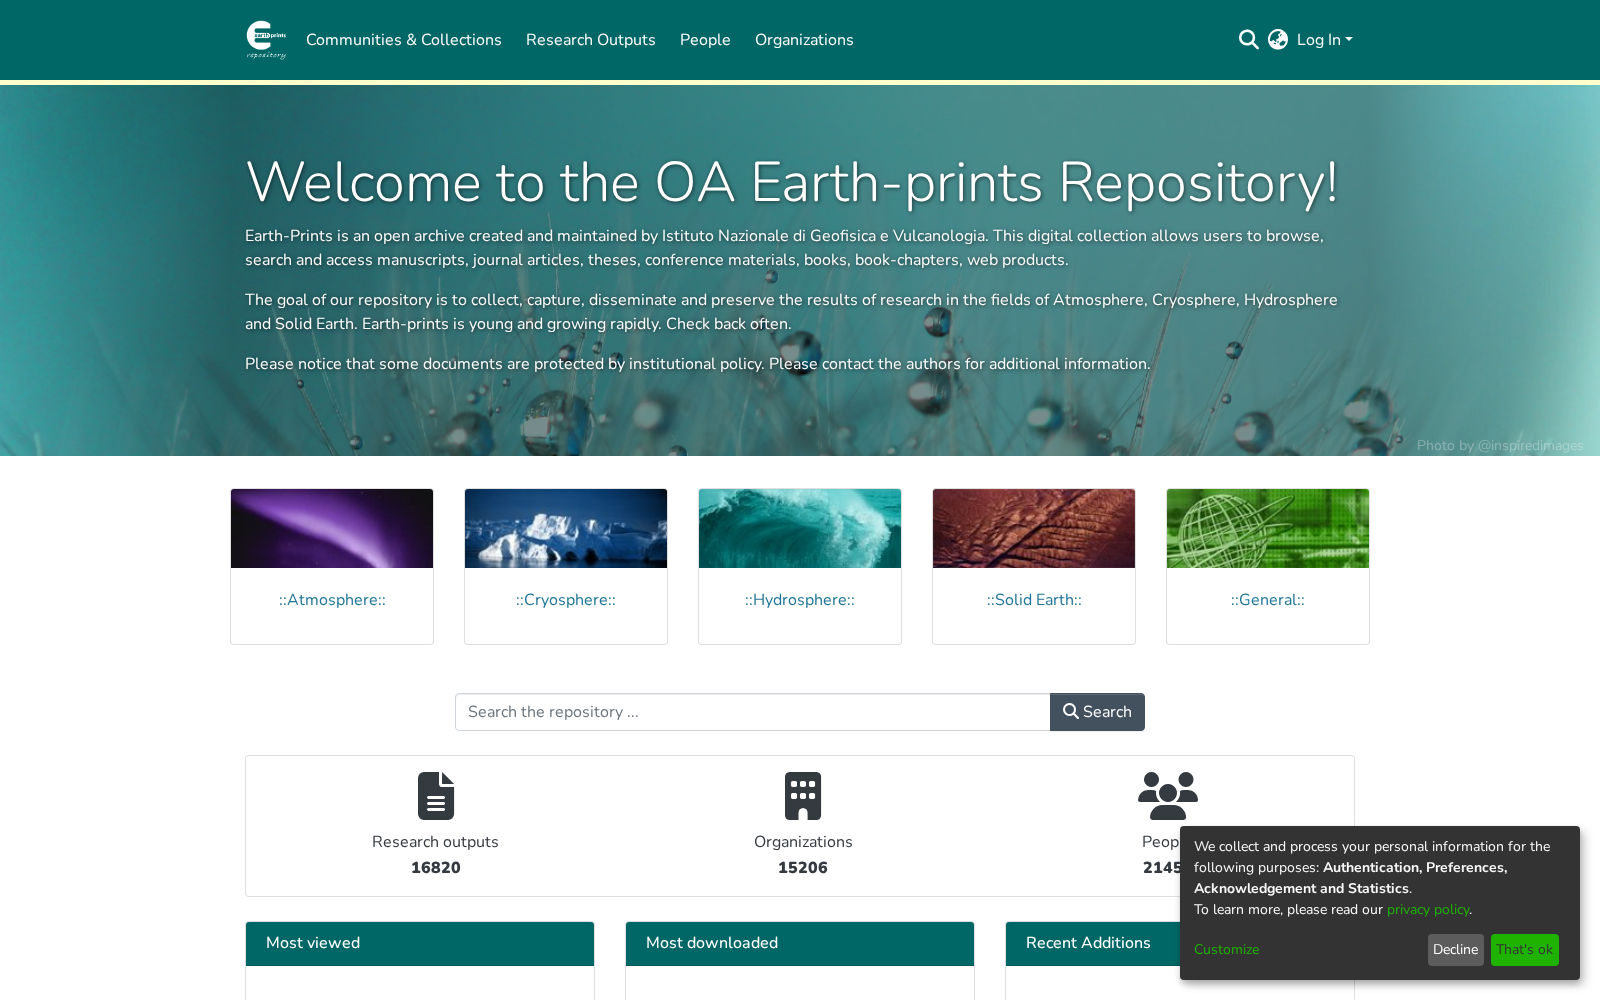Click the General green globe thumbnail

tap(1268, 528)
